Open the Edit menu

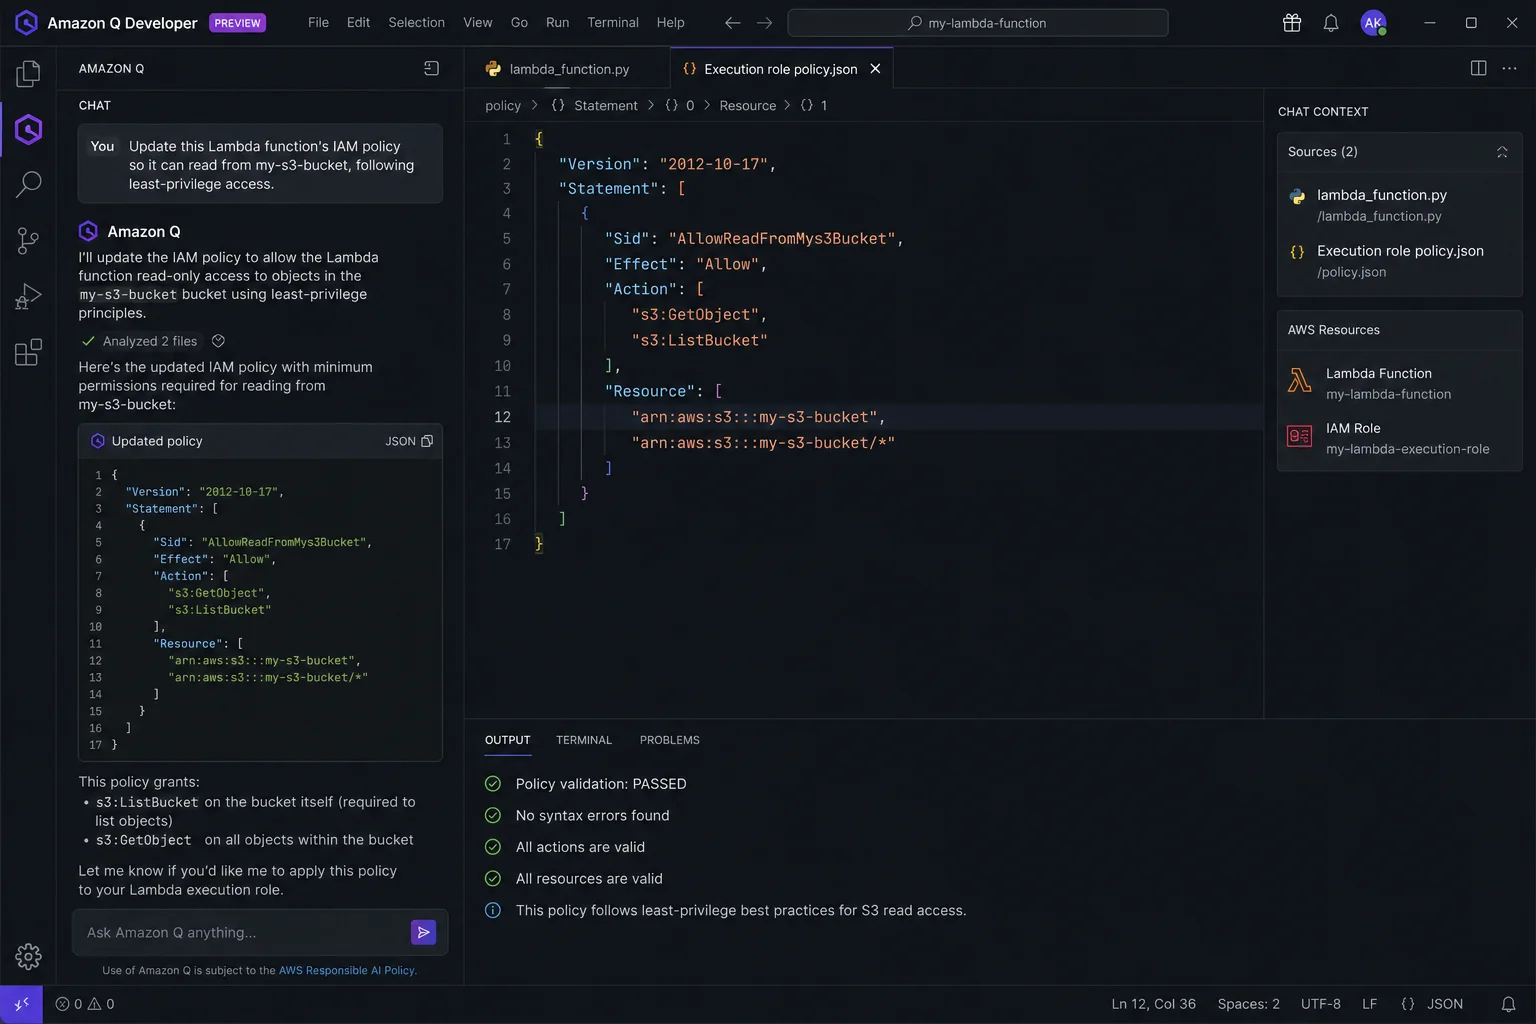point(358,22)
